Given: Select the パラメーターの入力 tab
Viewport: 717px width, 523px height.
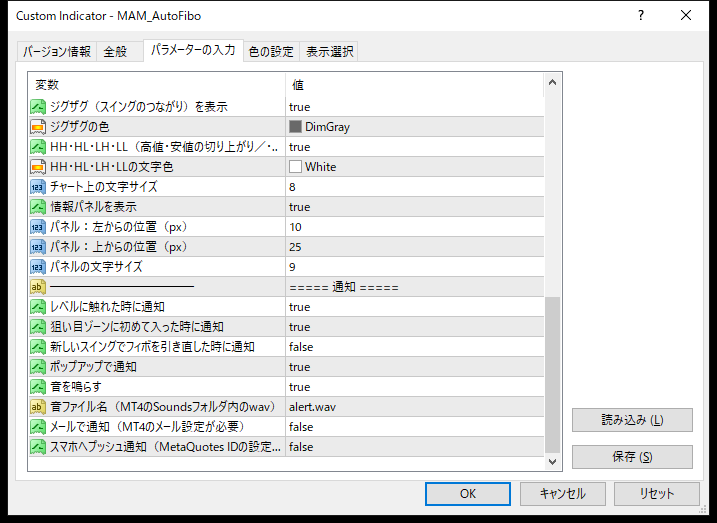Looking at the screenshot, I should tap(193, 50).
